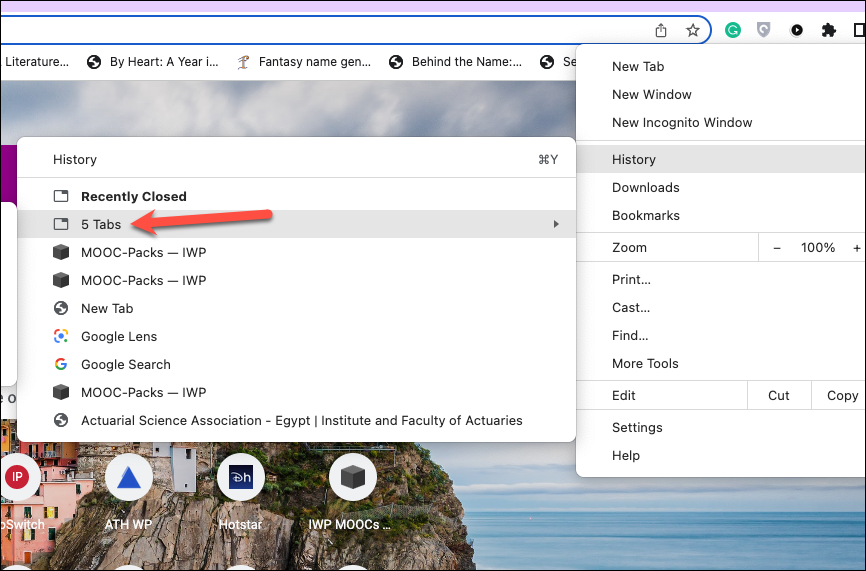Click the Zoom label in Chrome menu

[x=629, y=248]
